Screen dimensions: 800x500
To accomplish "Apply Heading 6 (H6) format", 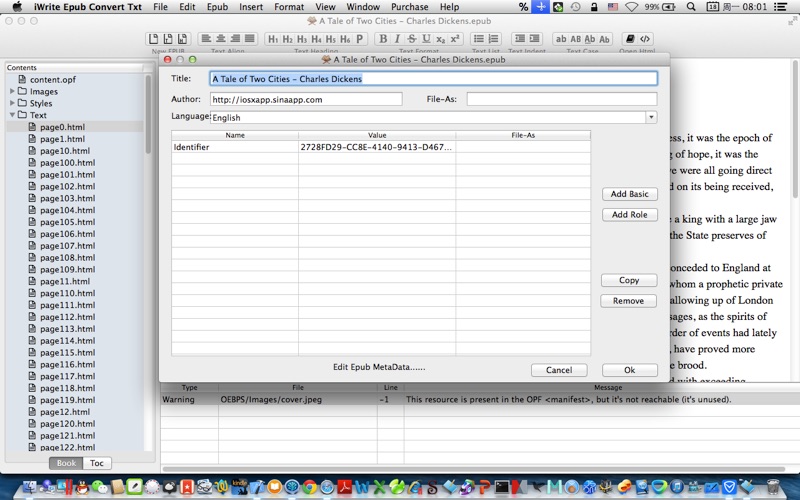I will (x=345, y=39).
